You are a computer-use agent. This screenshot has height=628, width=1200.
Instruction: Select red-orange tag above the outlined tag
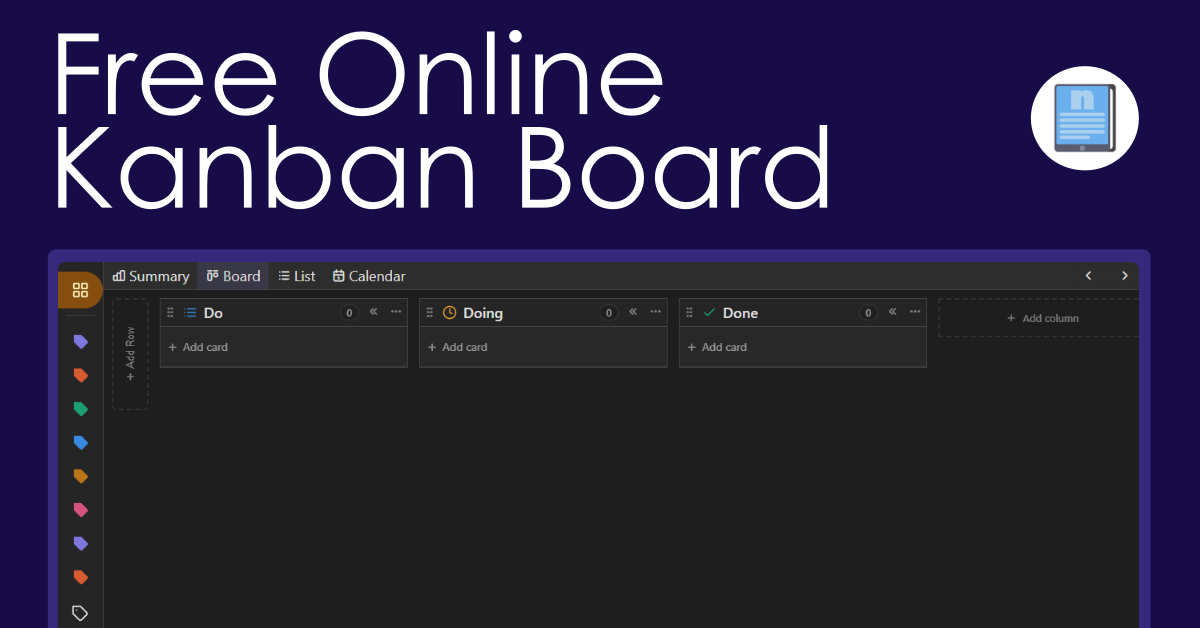81,577
